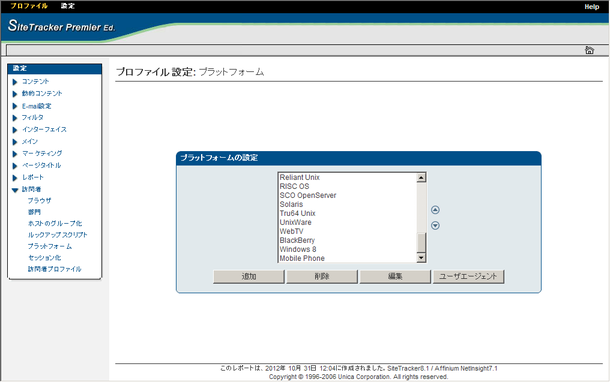Click the 削除 button
The image size is (610, 382).
point(322,277)
